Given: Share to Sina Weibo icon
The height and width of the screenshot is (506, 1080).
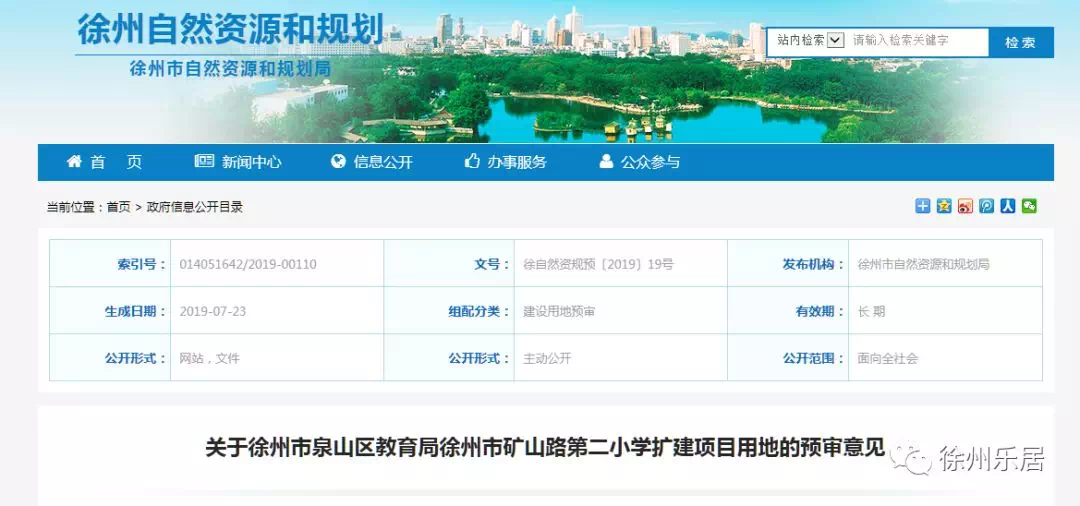Looking at the screenshot, I should point(966,206).
